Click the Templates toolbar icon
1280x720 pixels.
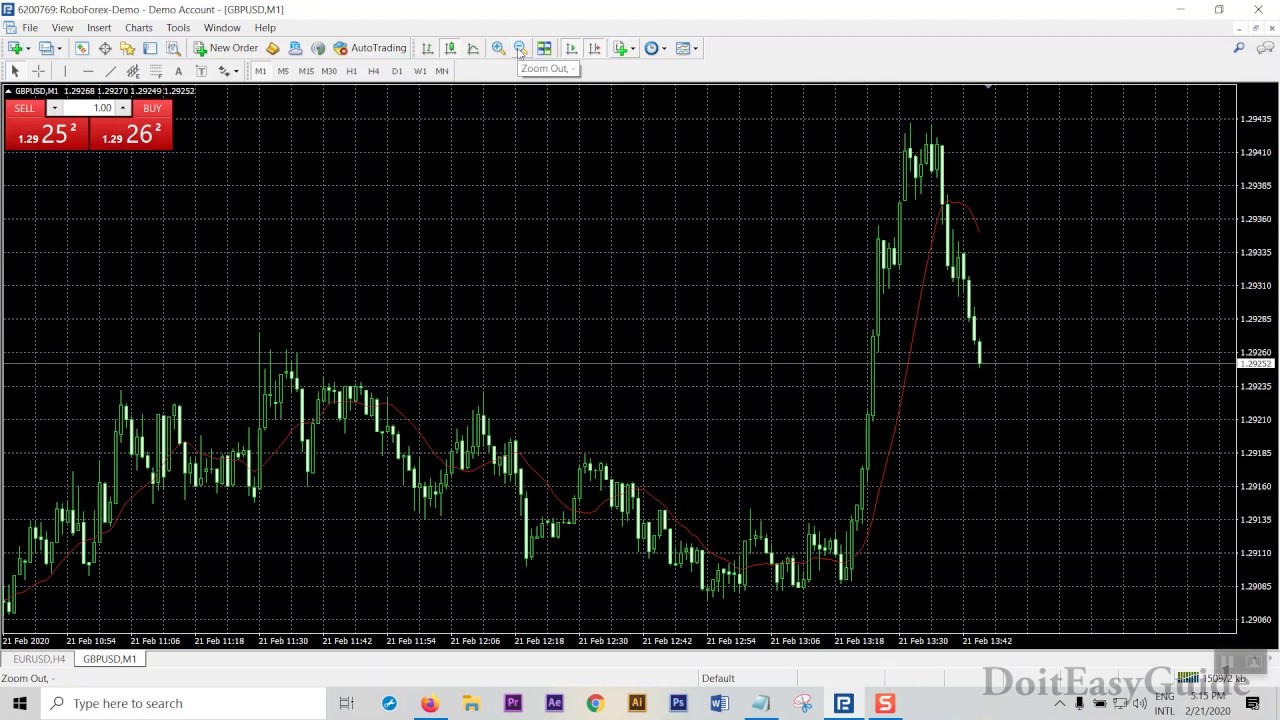click(x=683, y=48)
